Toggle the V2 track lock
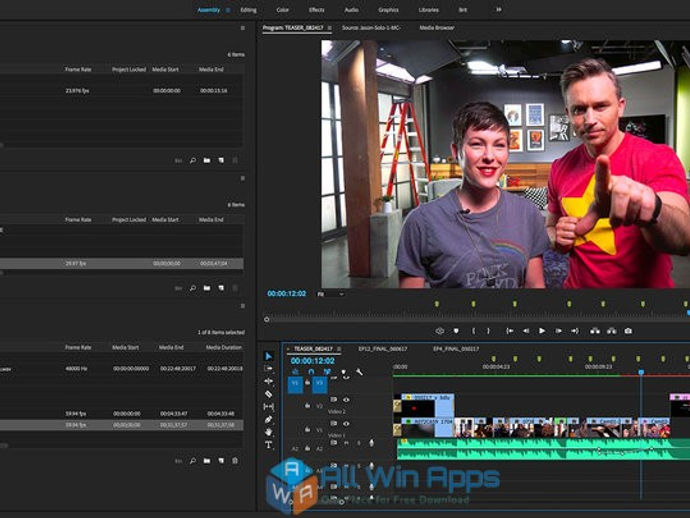Screen dimensions: 690x518 pyautogui.click(x=308, y=405)
